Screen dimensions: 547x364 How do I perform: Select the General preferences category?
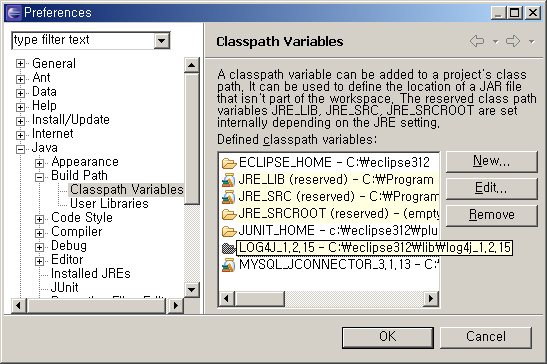coord(54,64)
